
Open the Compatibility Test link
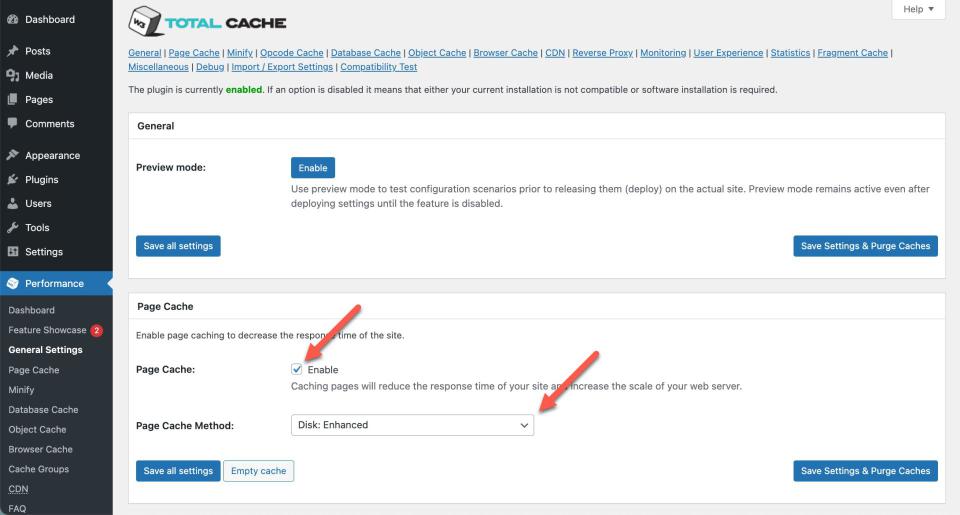coord(378,67)
